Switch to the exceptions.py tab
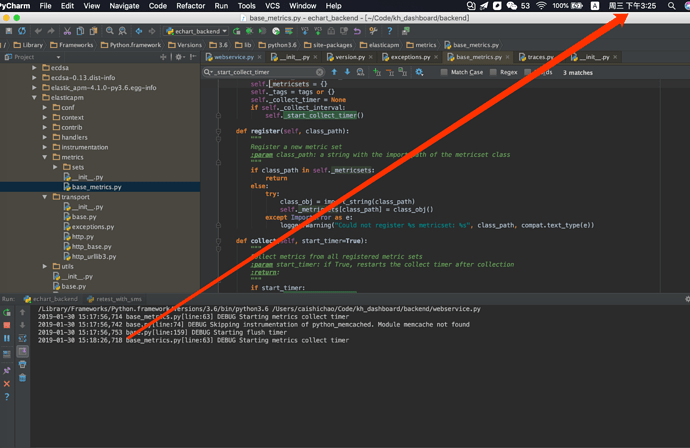 coord(410,57)
